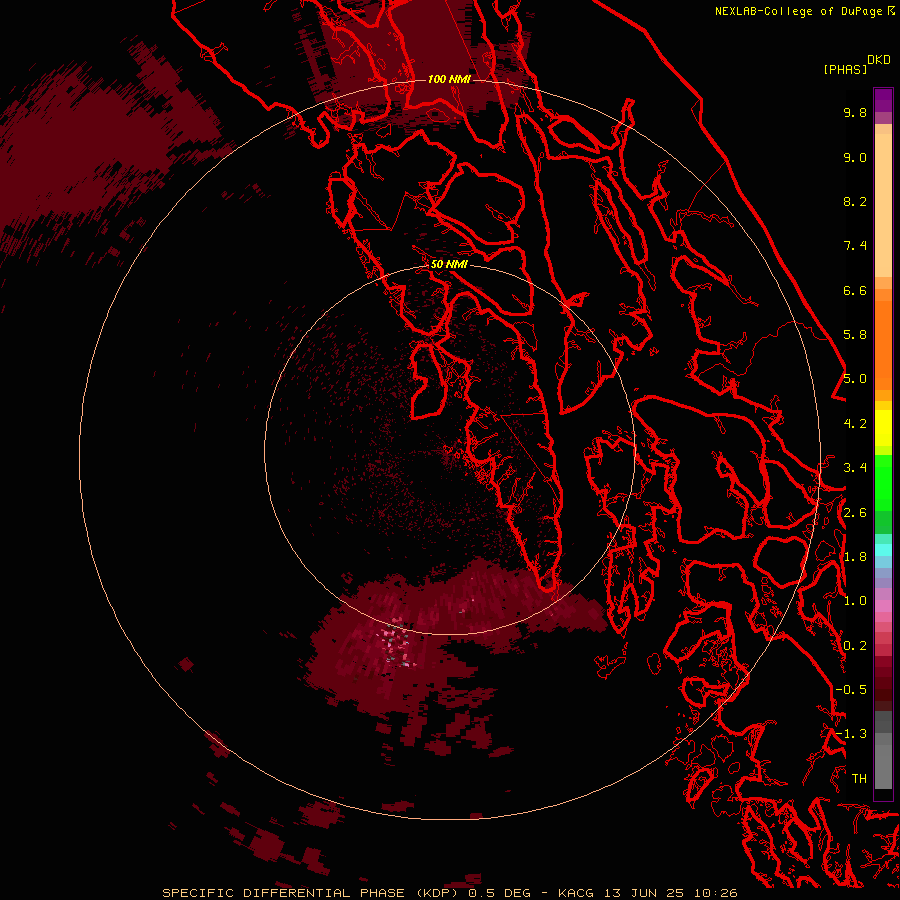Click the 100 NMI range ring label
This screenshot has width=900, height=900.
(449, 79)
